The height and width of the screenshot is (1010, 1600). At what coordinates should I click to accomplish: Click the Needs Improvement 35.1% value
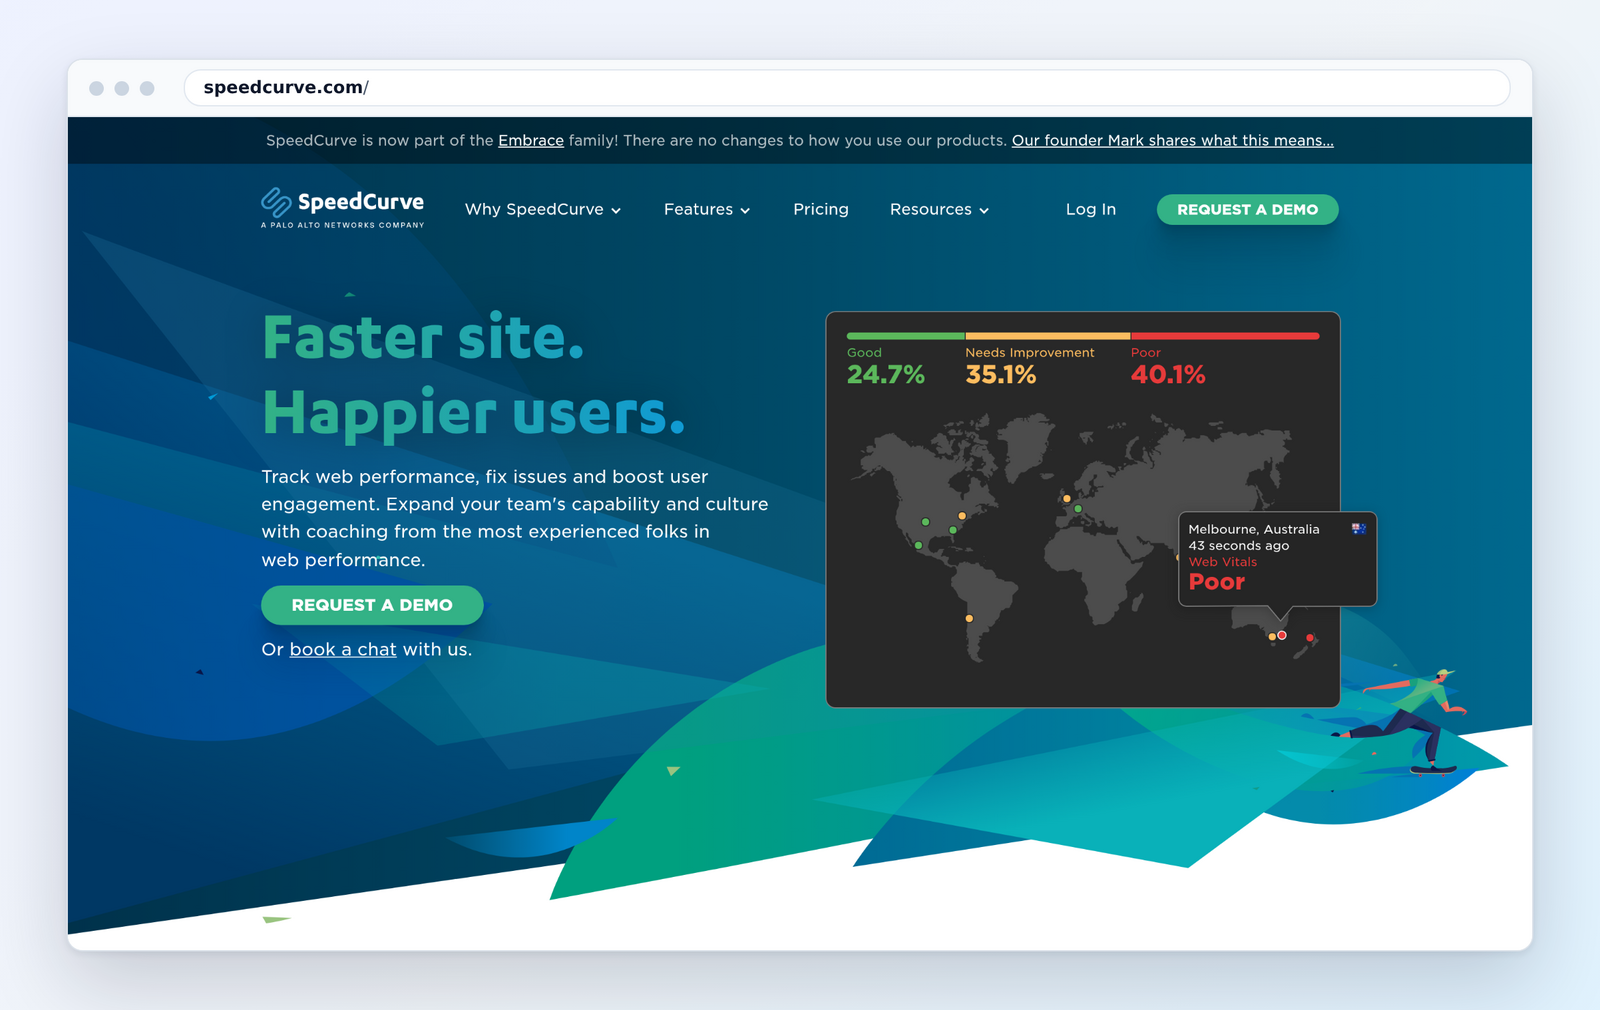tap(1001, 375)
